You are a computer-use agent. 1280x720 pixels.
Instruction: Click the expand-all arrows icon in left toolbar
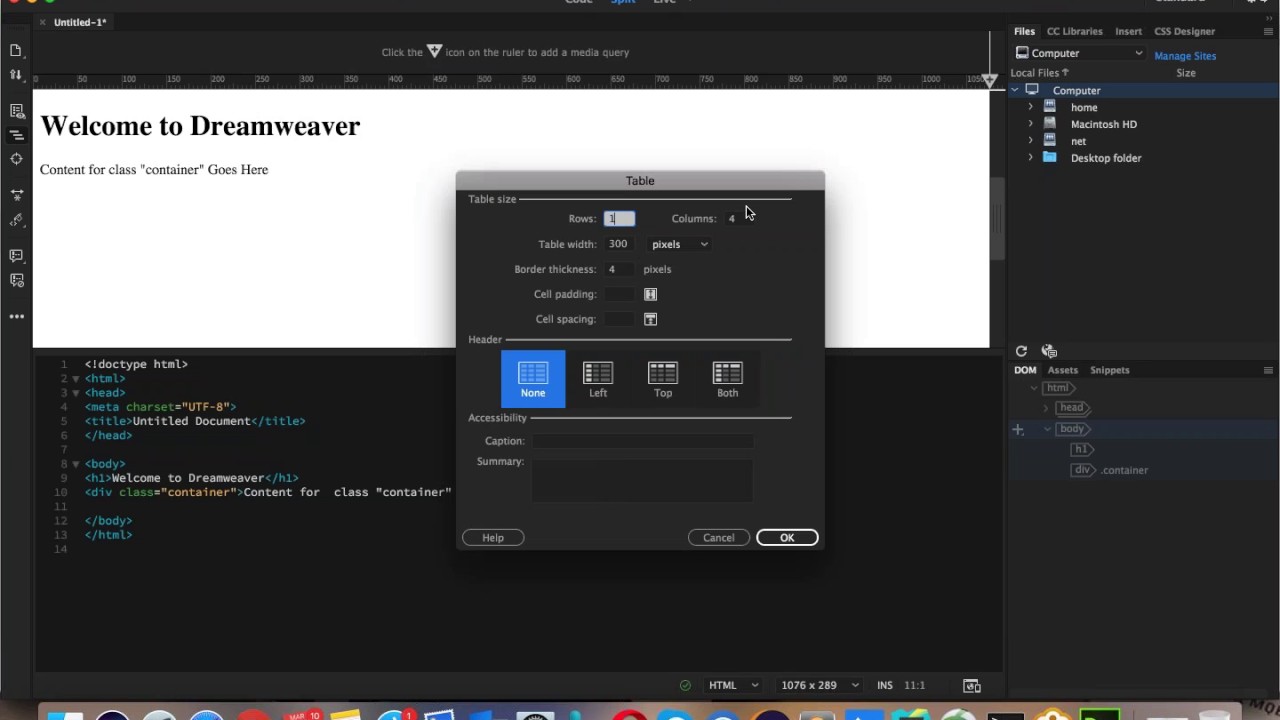point(16,195)
